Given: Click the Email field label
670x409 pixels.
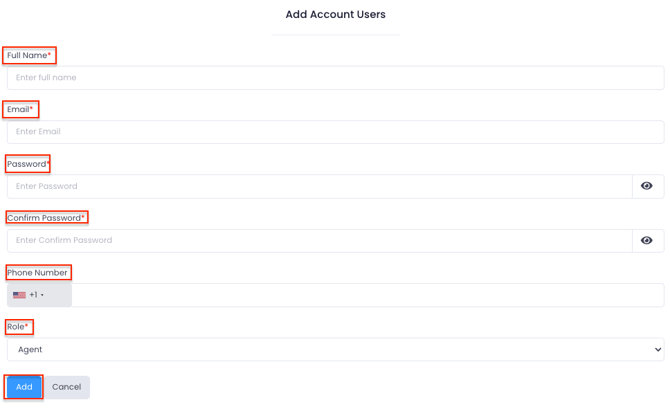Looking at the screenshot, I should [x=20, y=109].
